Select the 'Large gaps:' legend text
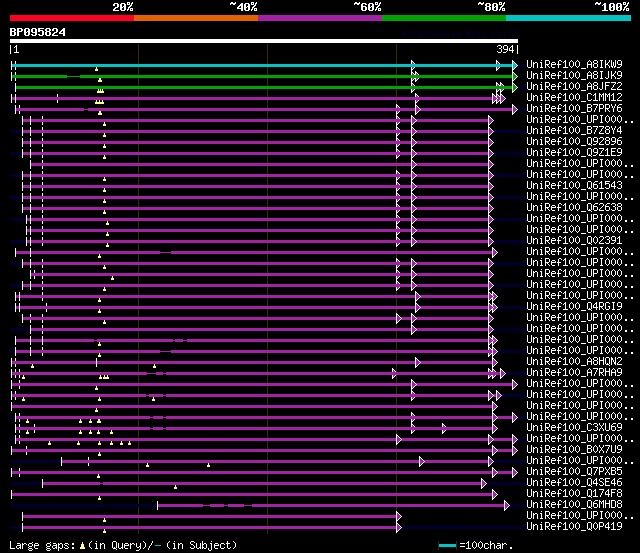Image resolution: width=640 pixels, height=553 pixels. [42, 545]
